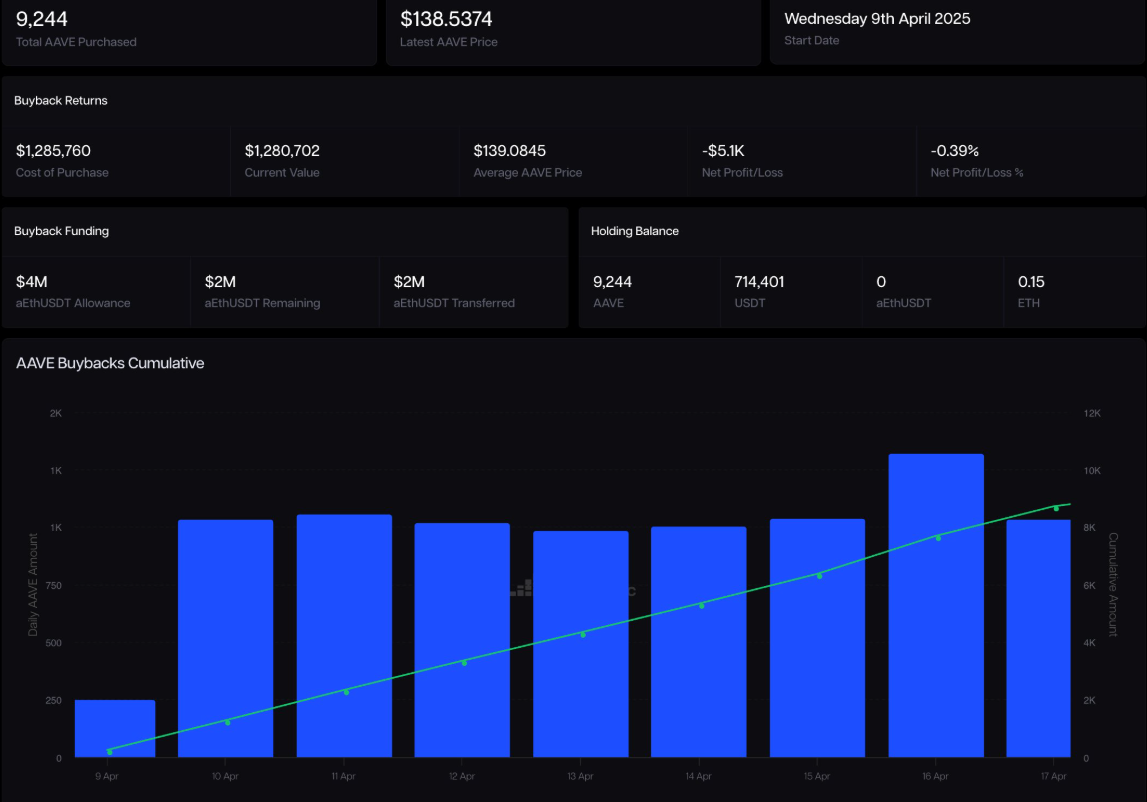The height and width of the screenshot is (802, 1147).
Task: Click the tallest bar for 16 Apr
Action: click(x=935, y=605)
